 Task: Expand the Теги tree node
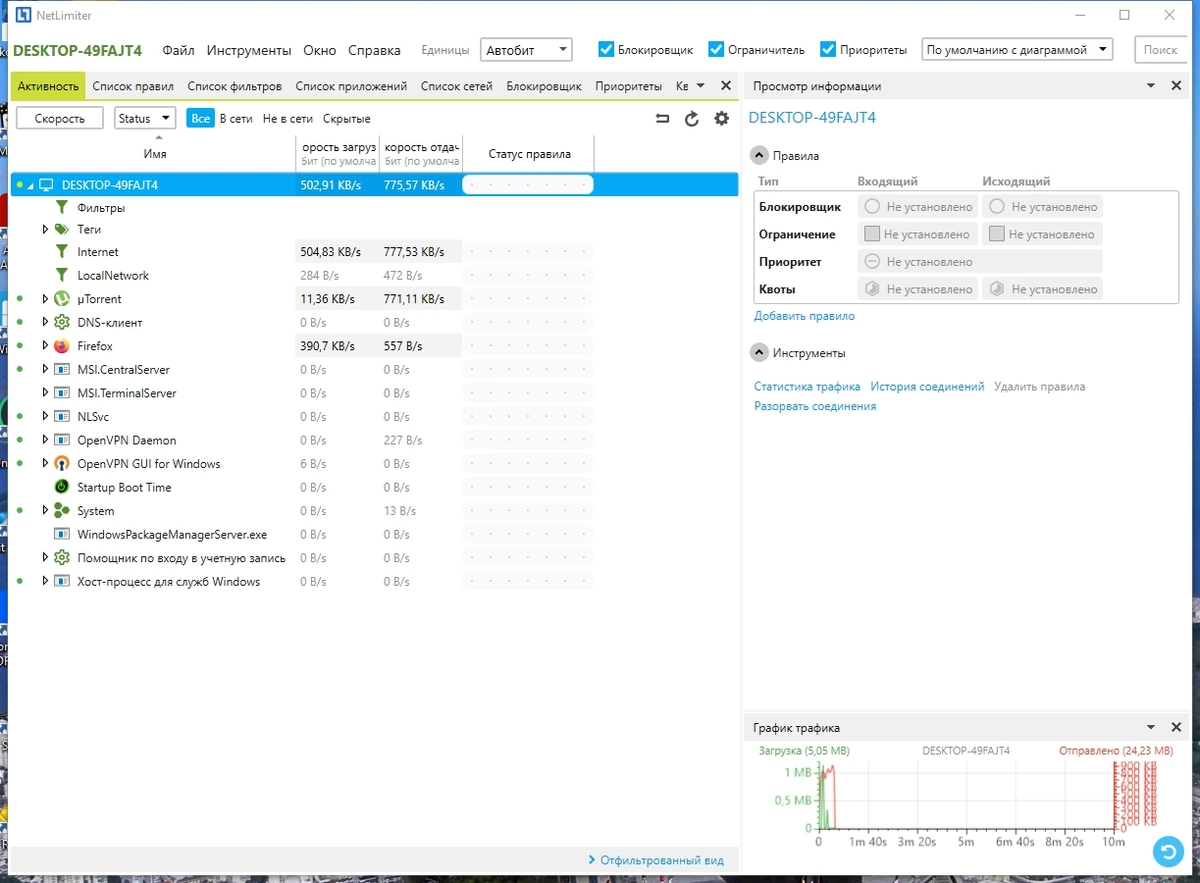click(x=45, y=229)
